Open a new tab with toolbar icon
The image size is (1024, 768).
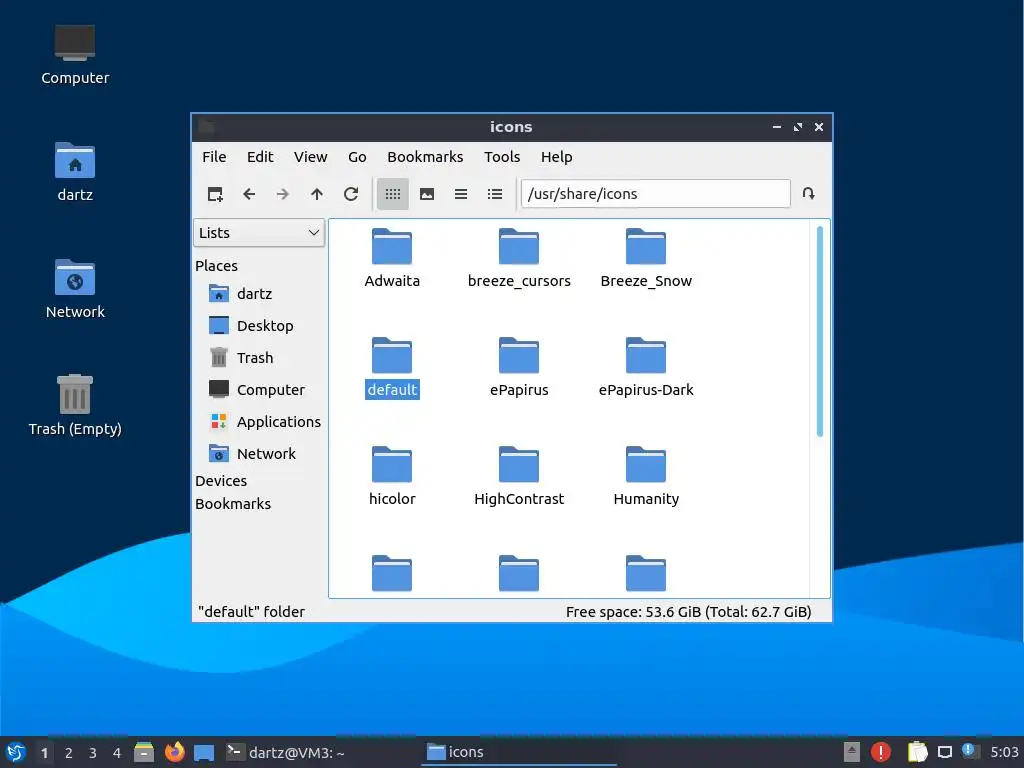[x=215, y=194]
